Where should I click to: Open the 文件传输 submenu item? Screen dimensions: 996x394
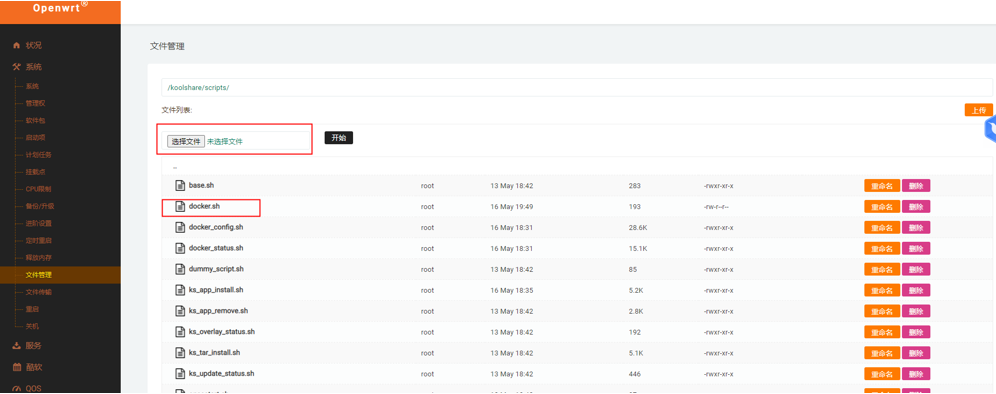click(x=39, y=292)
